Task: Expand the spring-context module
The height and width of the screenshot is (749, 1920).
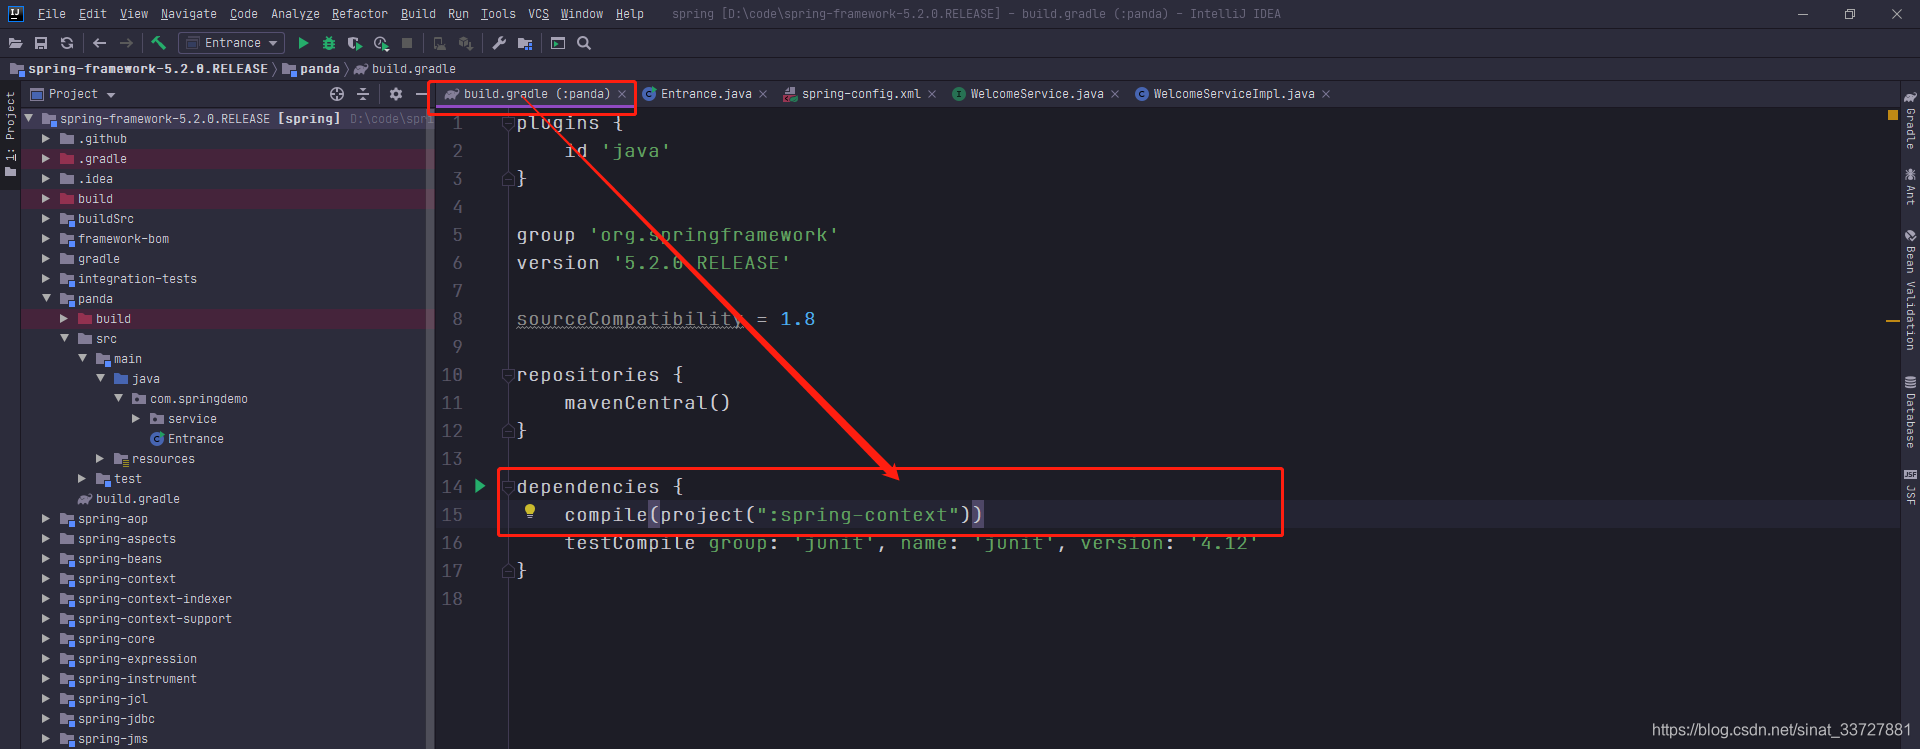Action: 46,579
